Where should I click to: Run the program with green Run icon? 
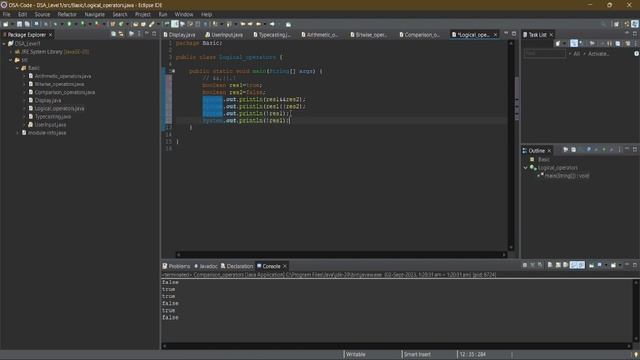click(69, 24)
